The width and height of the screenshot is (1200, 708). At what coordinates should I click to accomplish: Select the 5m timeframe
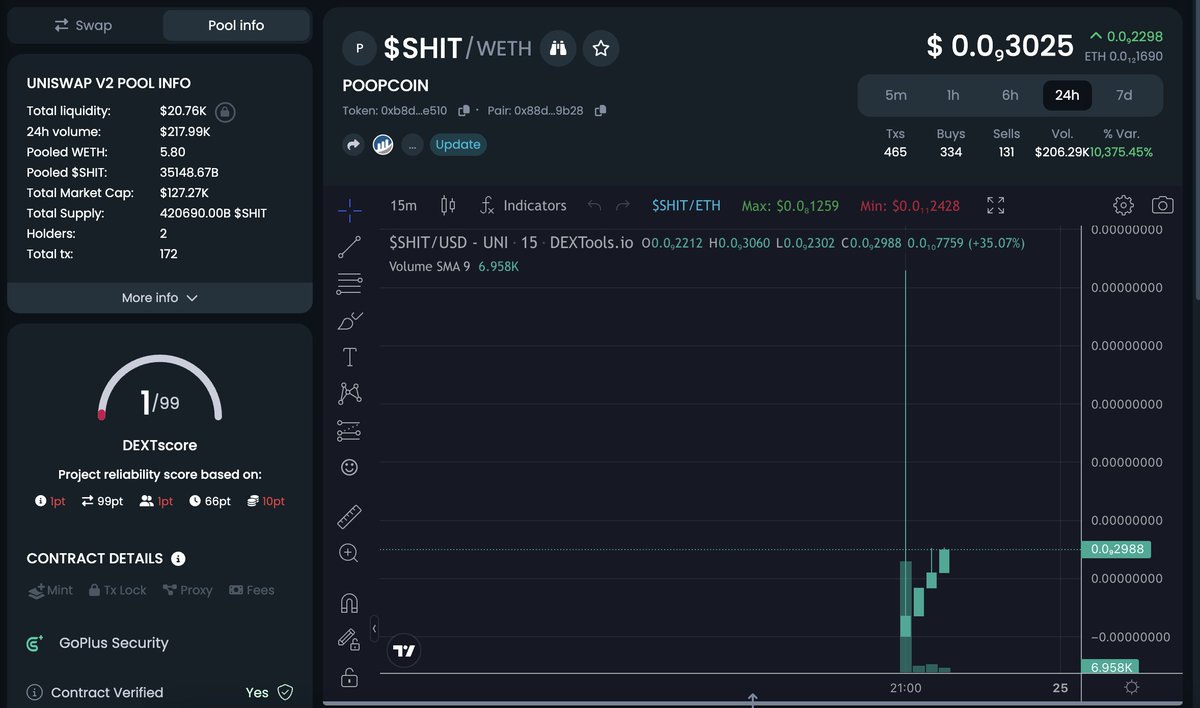pos(896,95)
